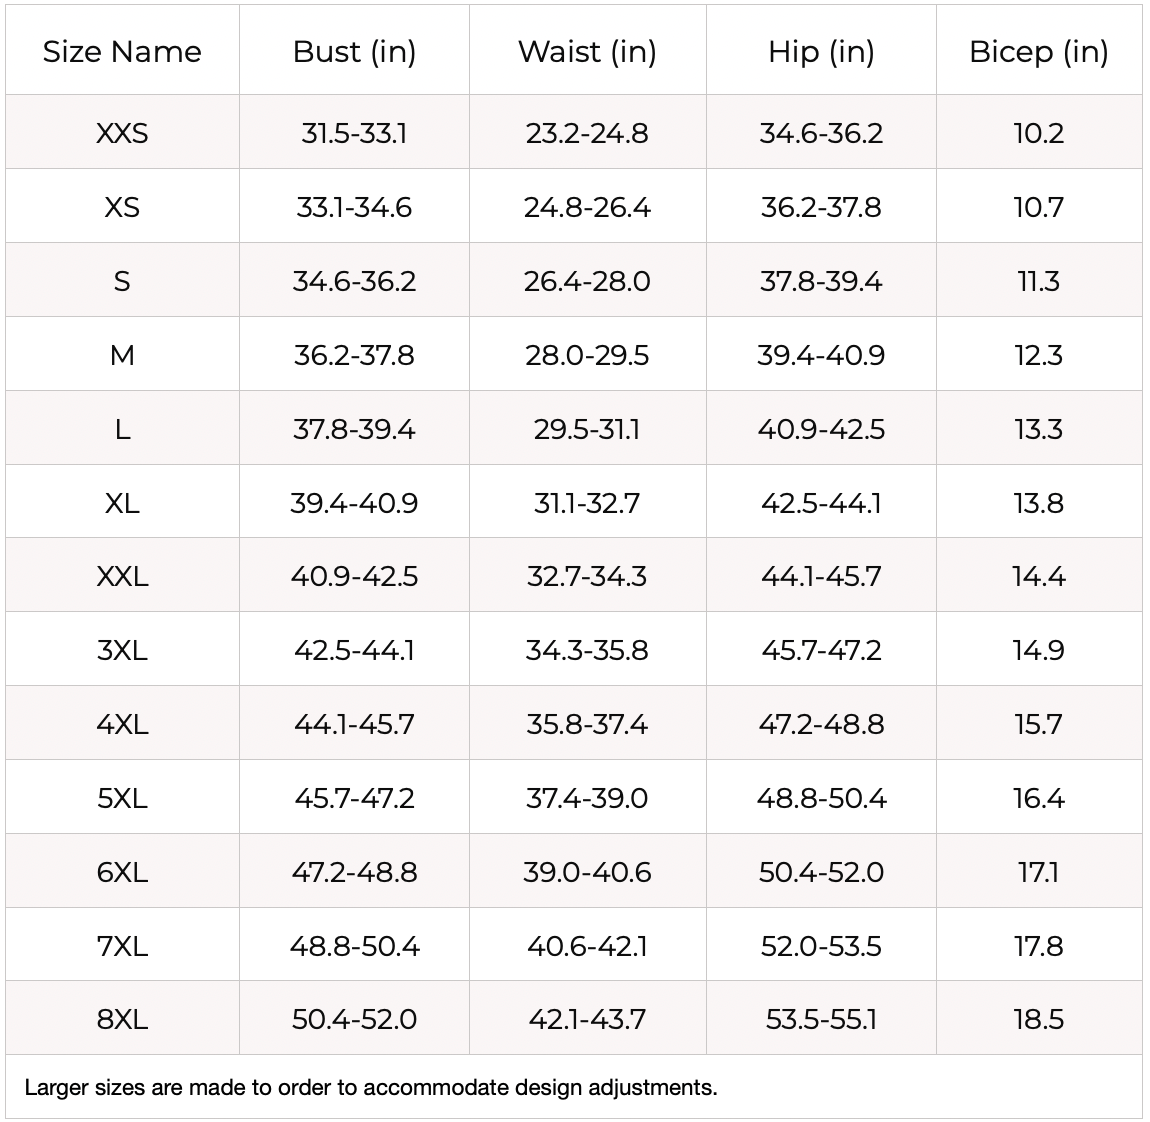Select hip measurement 44.1-45.7 for XXL
This screenshot has width=1150, height=1122.
click(821, 576)
